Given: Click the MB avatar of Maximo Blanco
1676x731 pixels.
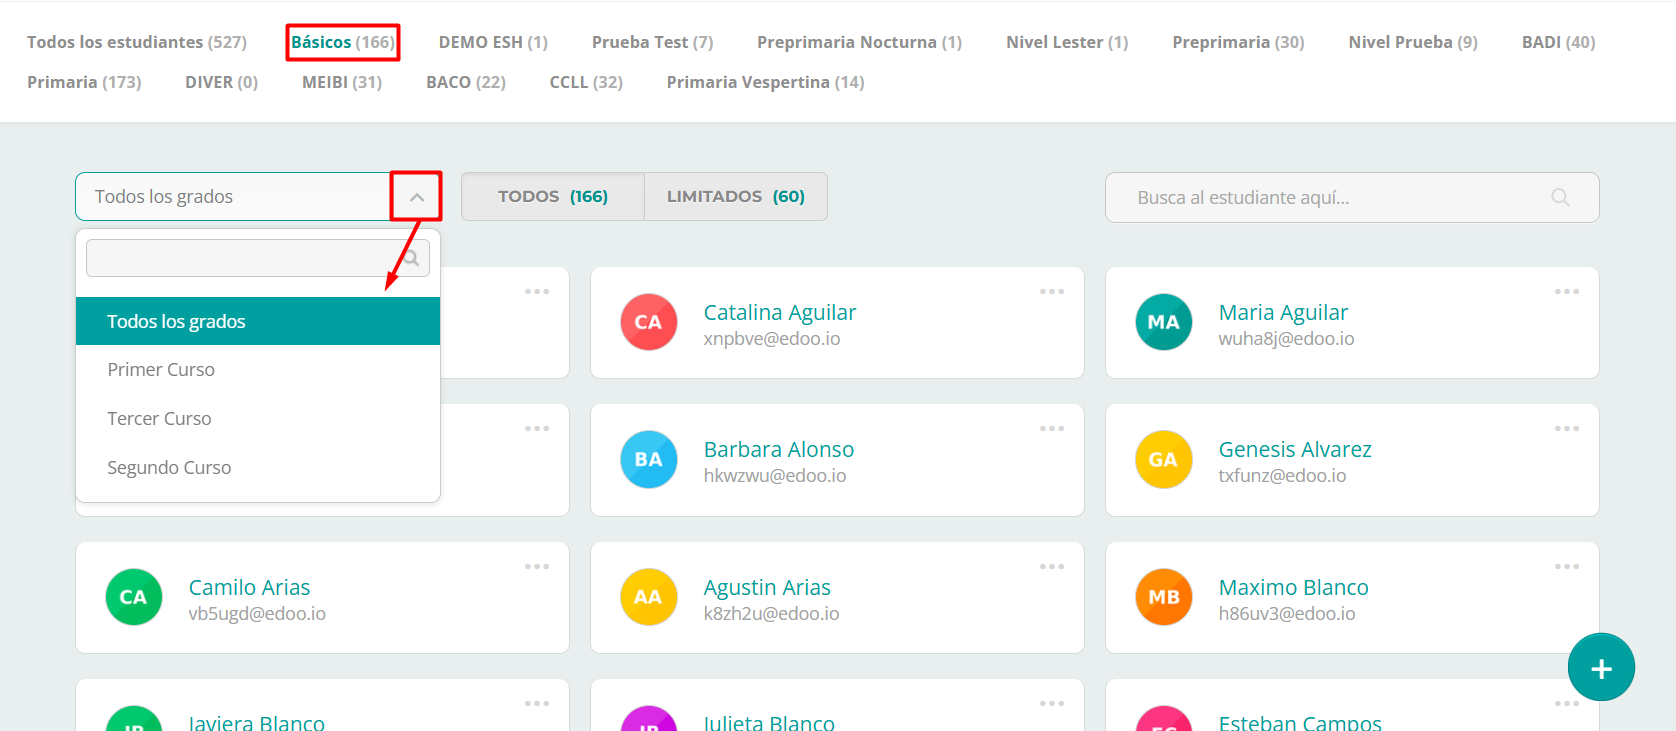Looking at the screenshot, I should (x=1164, y=597).
